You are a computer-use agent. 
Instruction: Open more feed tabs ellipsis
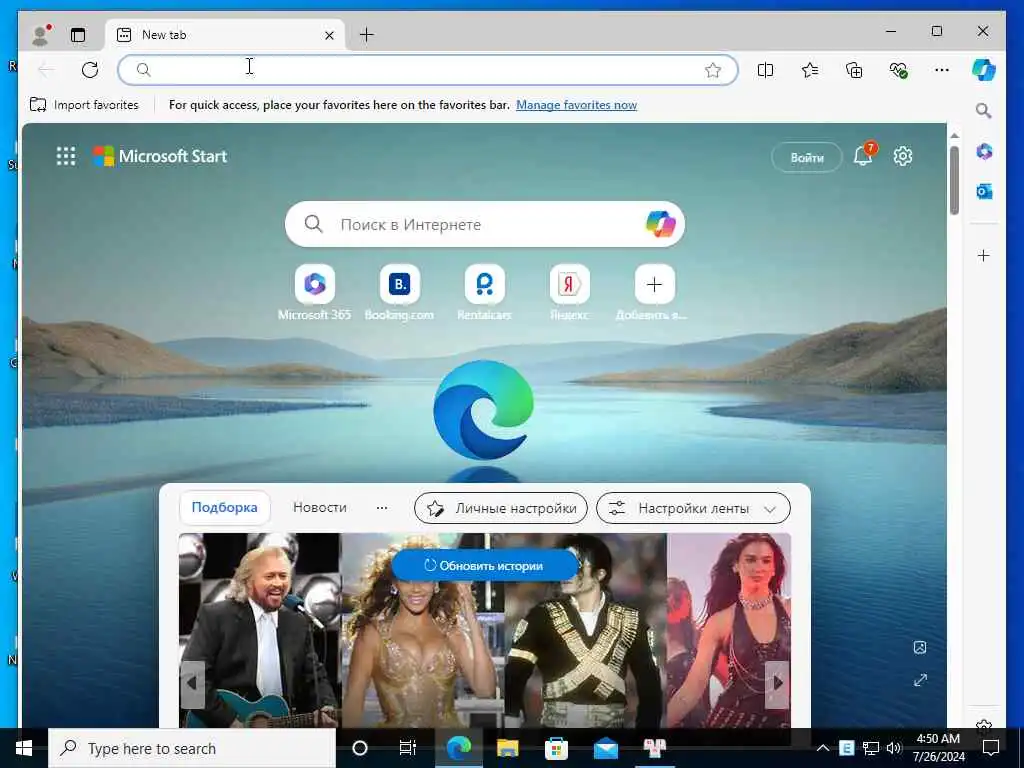point(382,507)
